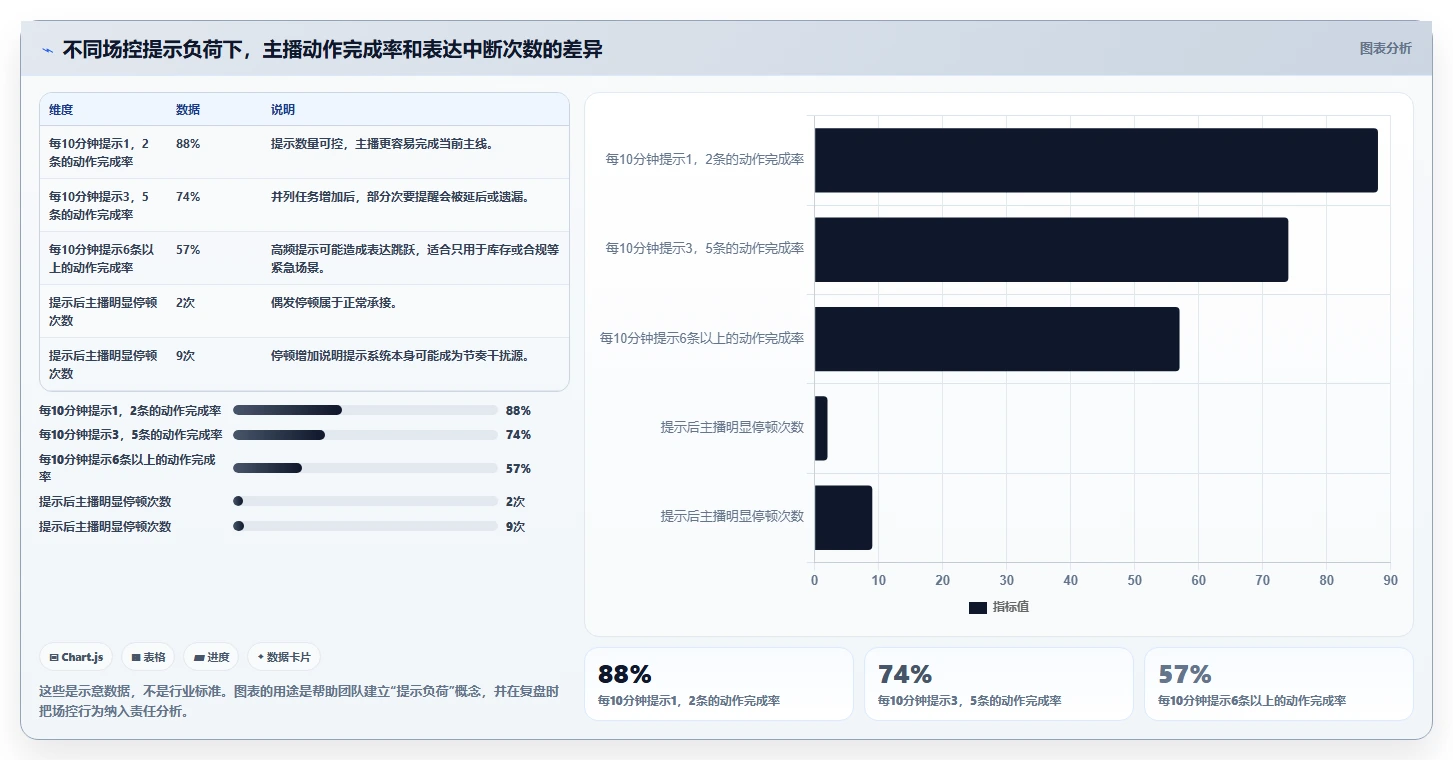This screenshot has height=760, width=1453.
Task: Click the 88% progress bar
Action: coord(365,410)
